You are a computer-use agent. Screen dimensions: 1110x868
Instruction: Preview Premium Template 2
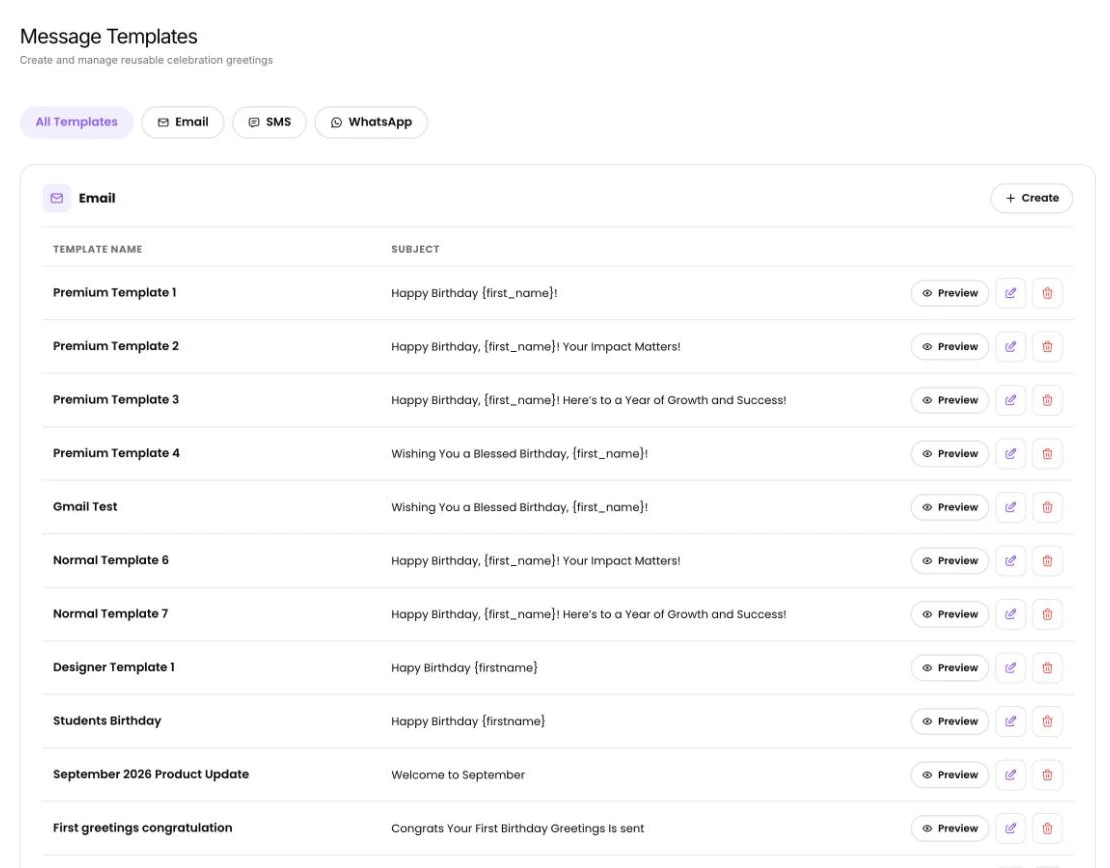[x=949, y=346]
